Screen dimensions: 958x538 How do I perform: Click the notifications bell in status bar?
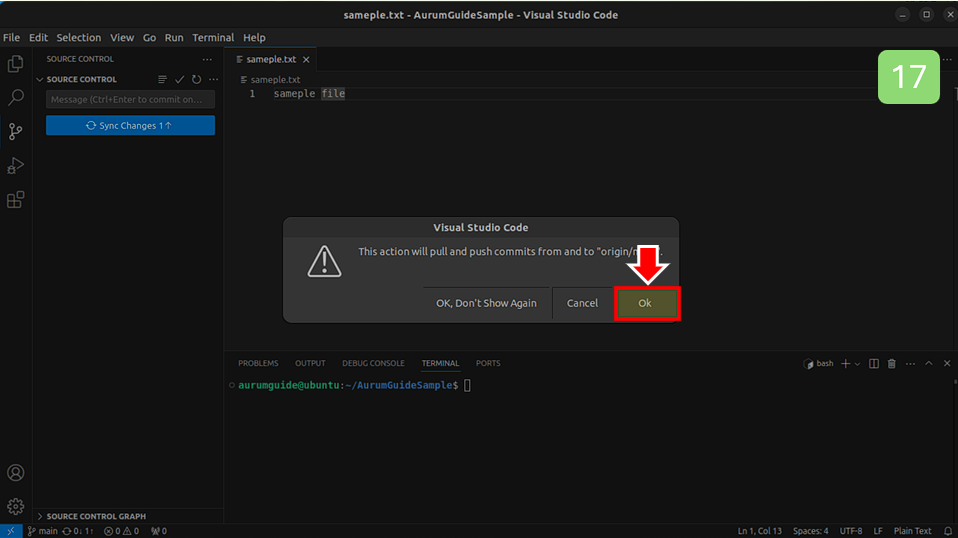948,531
